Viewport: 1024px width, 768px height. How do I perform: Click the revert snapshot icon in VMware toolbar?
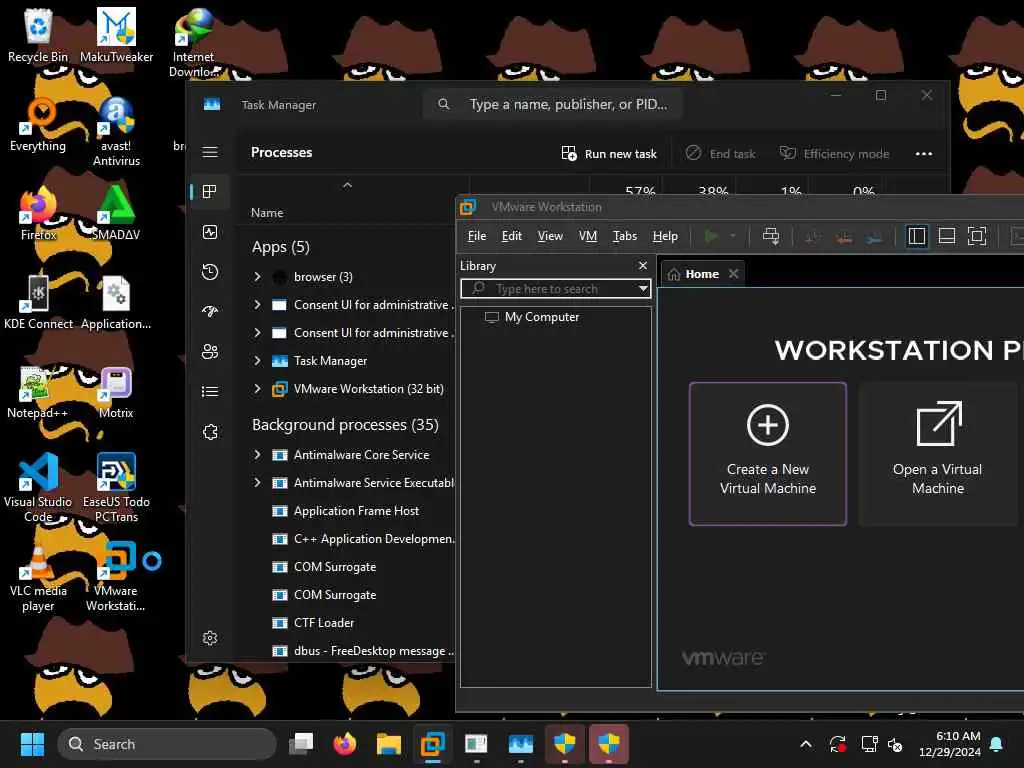pos(844,236)
